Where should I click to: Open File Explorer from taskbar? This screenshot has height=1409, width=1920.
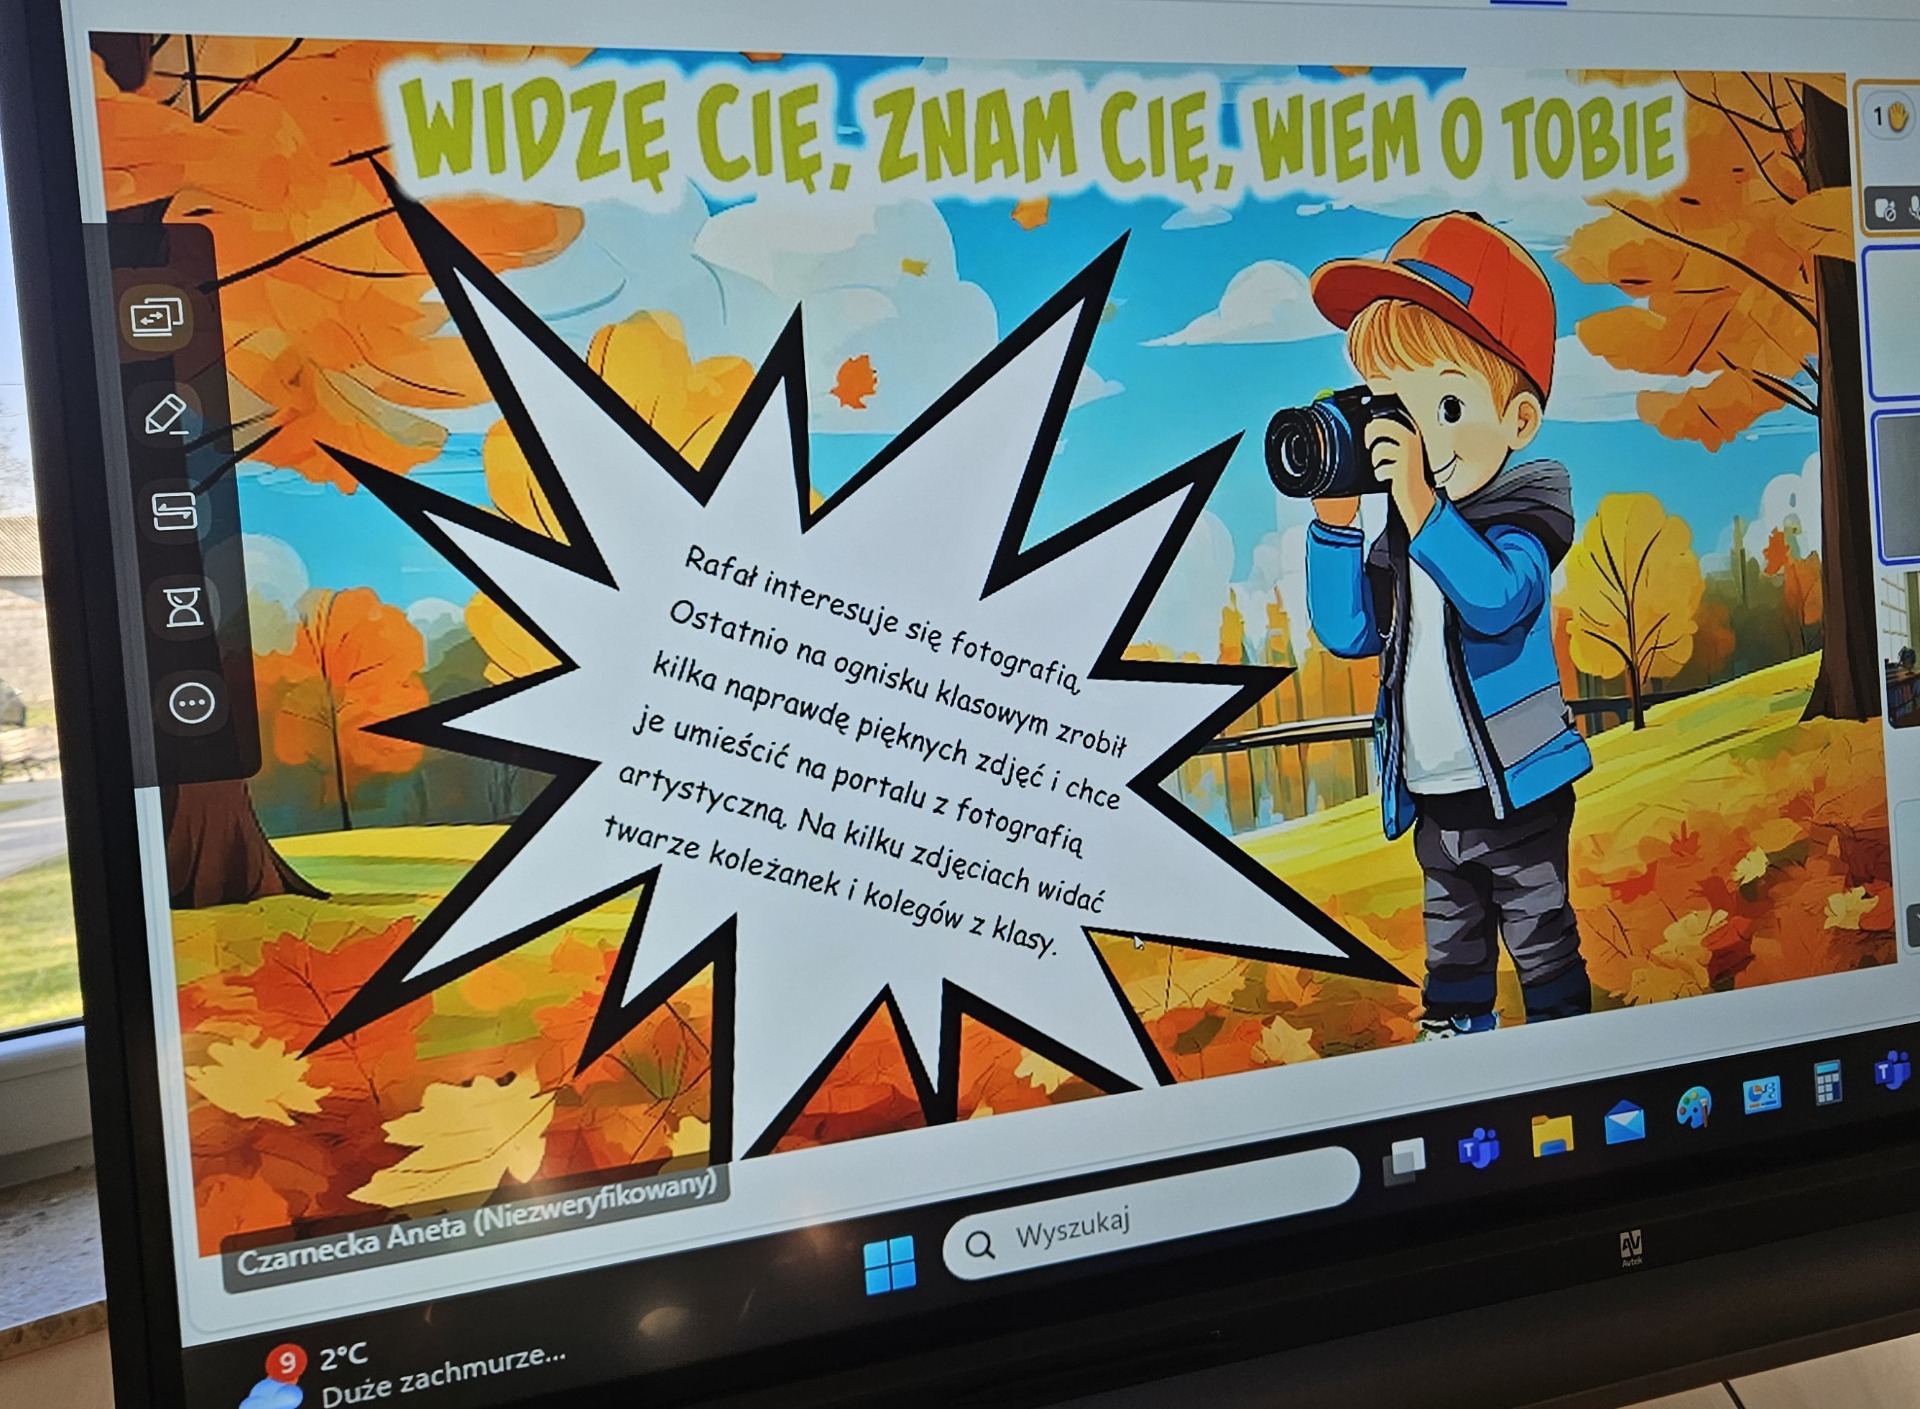(x=1551, y=1134)
